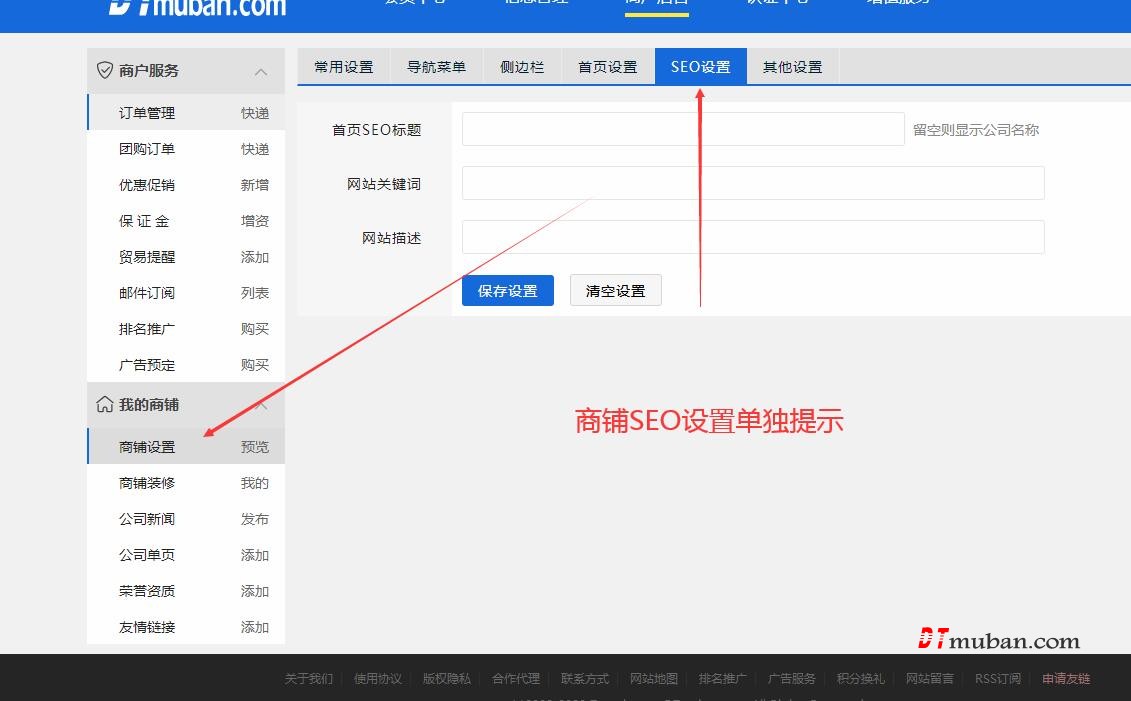Click the DTmuban.com watermark logo
This screenshot has width=1131, height=701.
coord(998,640)
